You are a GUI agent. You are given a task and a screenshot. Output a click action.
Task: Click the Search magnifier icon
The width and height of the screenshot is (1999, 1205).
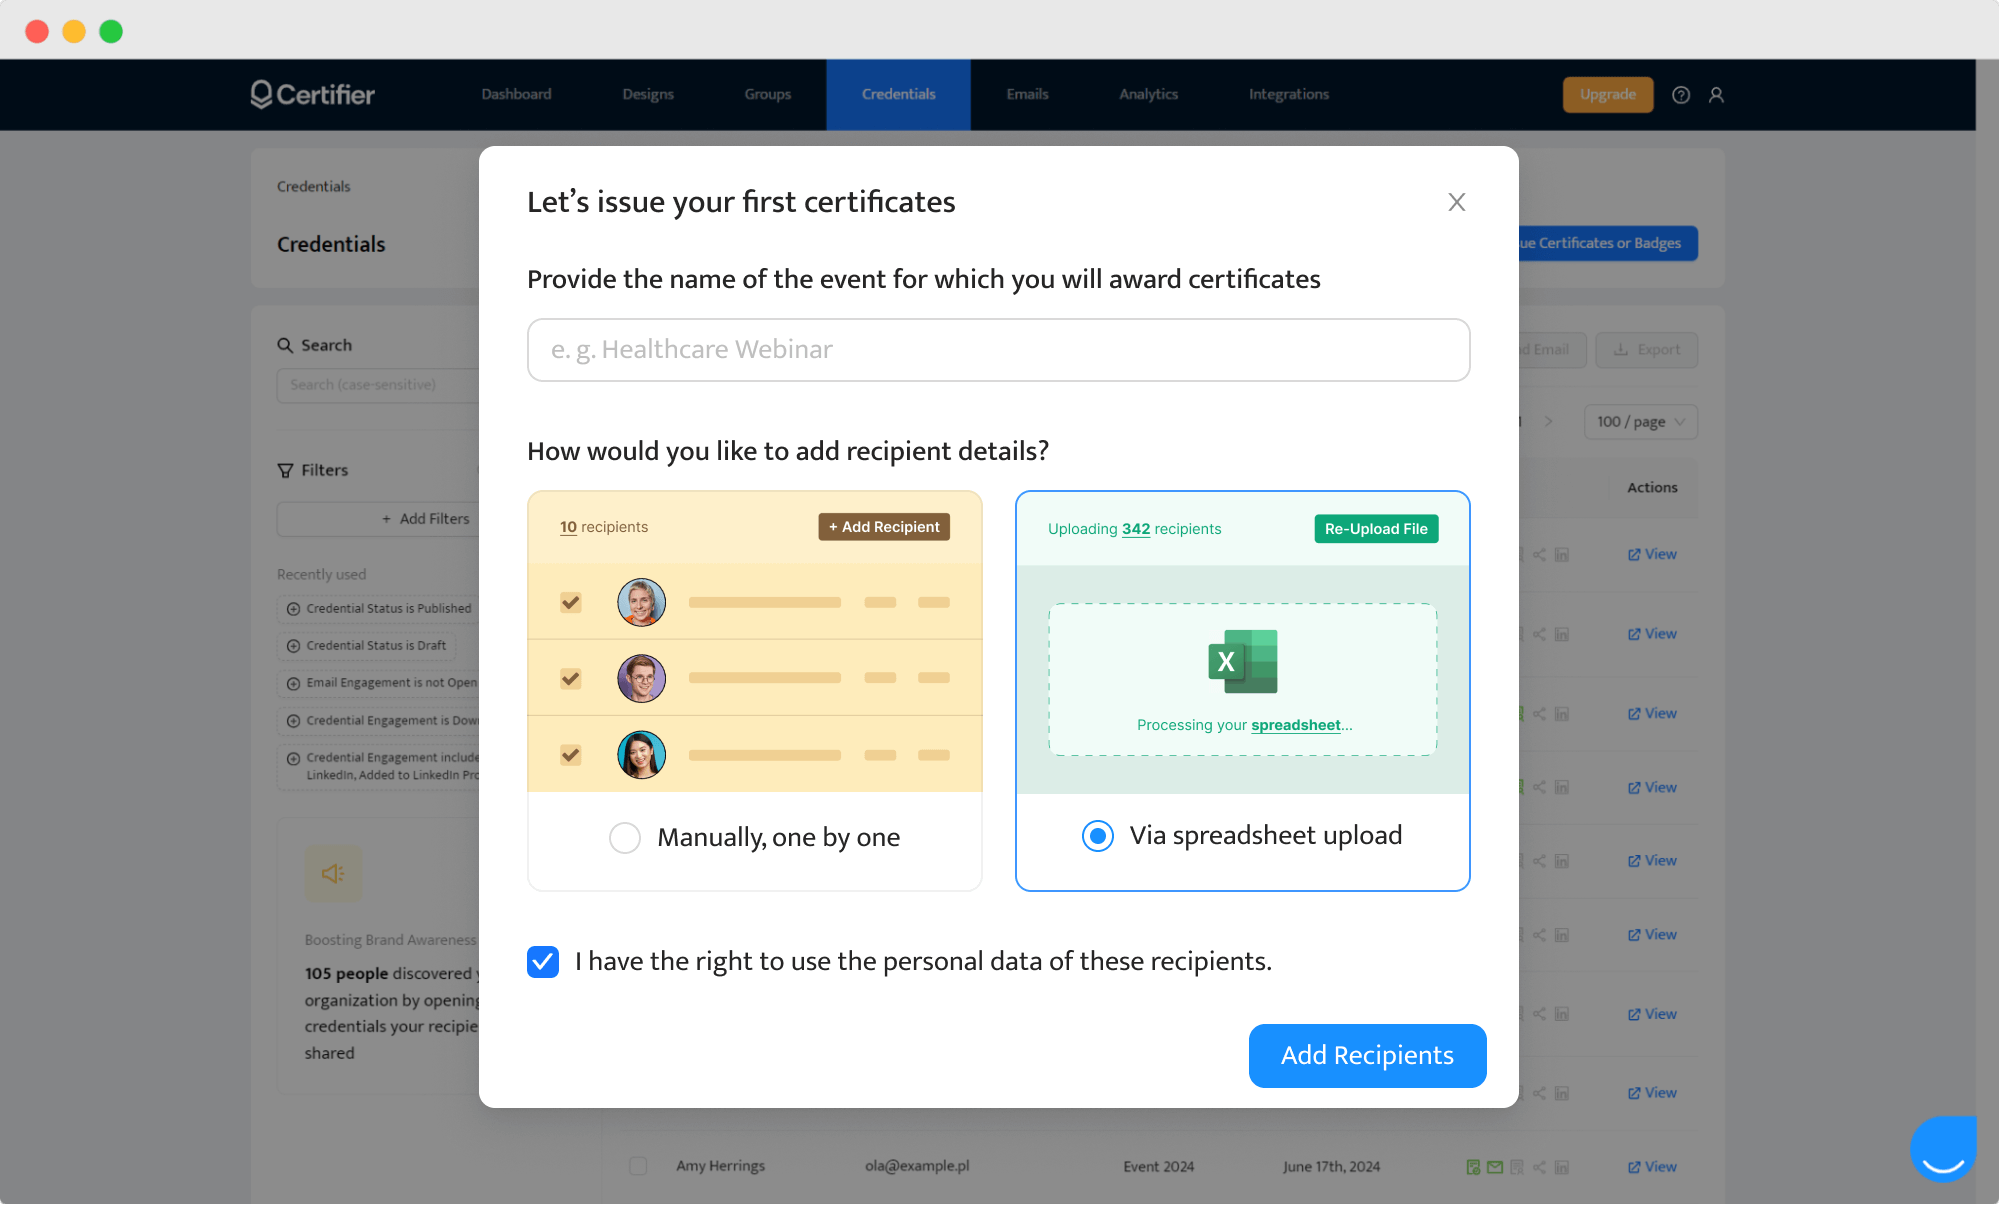point(285,345)
